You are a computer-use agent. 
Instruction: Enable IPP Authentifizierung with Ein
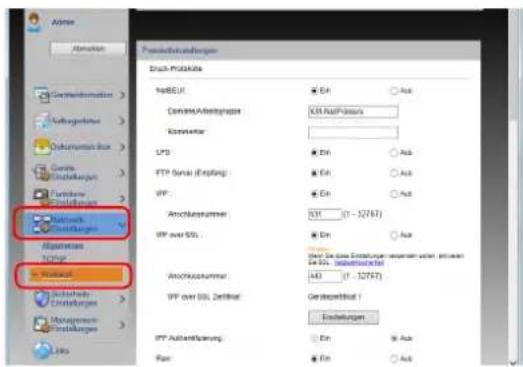(x=314, y=338)
